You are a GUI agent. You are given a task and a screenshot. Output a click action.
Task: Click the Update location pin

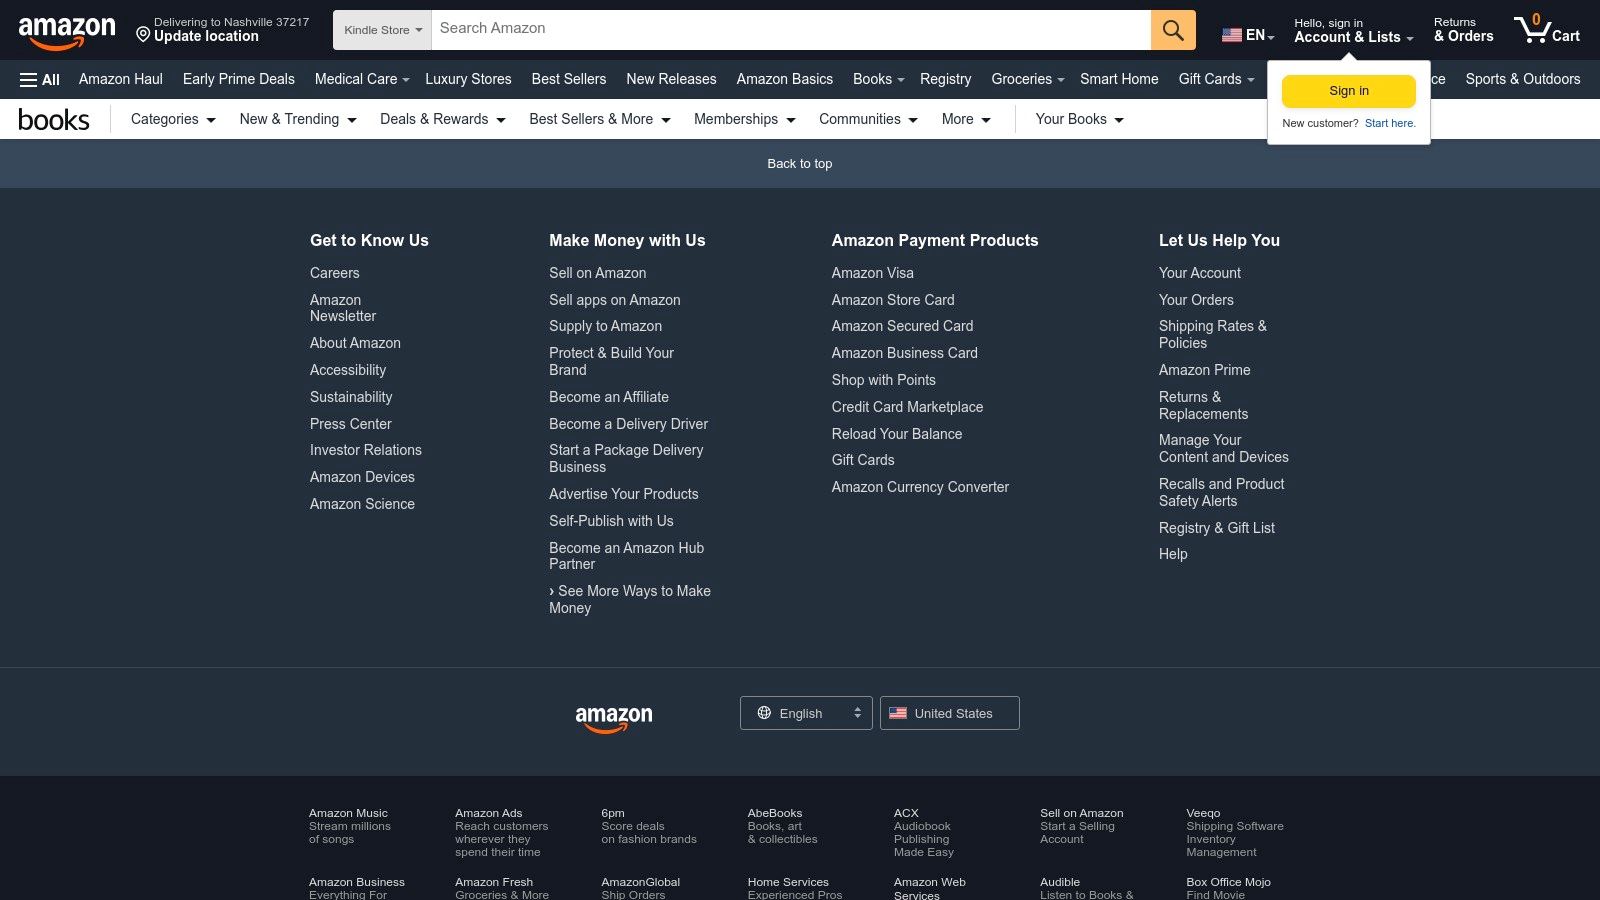pos(143,35)
